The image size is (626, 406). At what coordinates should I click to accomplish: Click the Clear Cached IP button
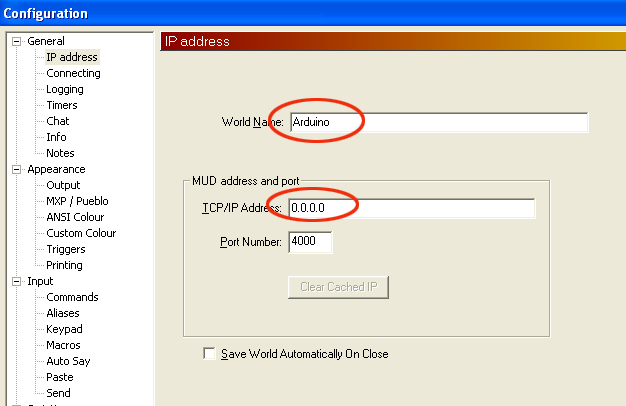pos(338,287)
